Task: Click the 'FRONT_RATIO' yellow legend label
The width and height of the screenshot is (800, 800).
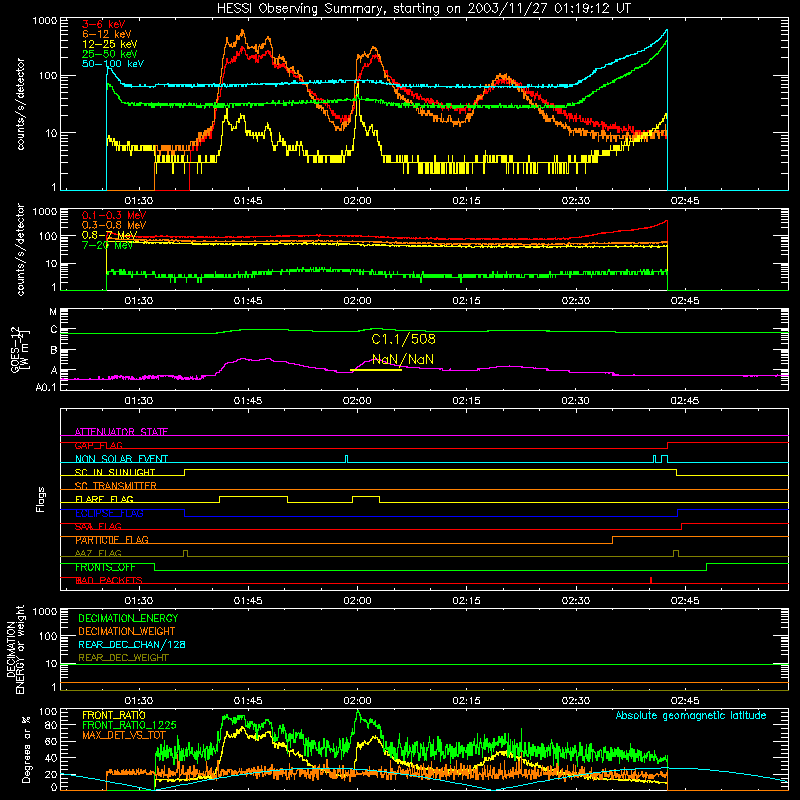Action: click(x=113, y=715)
